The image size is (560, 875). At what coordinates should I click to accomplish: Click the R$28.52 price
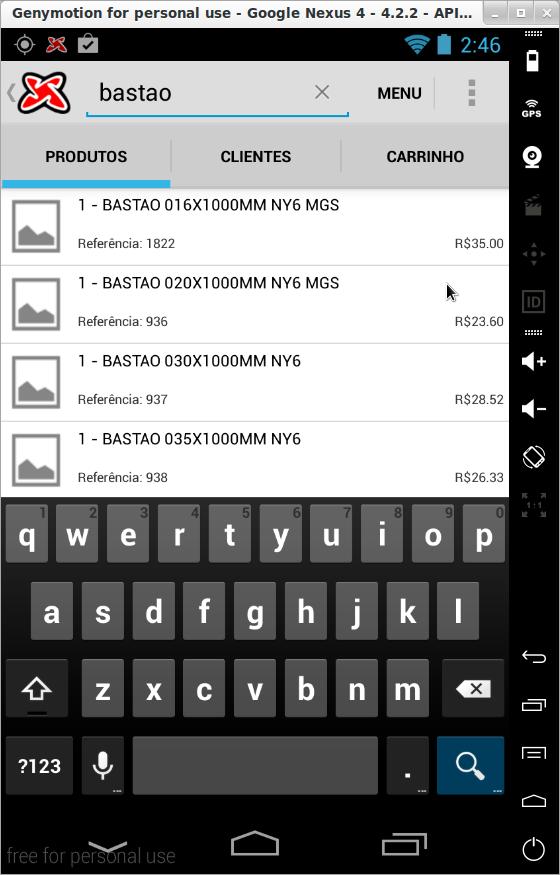pyautogui.click(x=479, y=400)
